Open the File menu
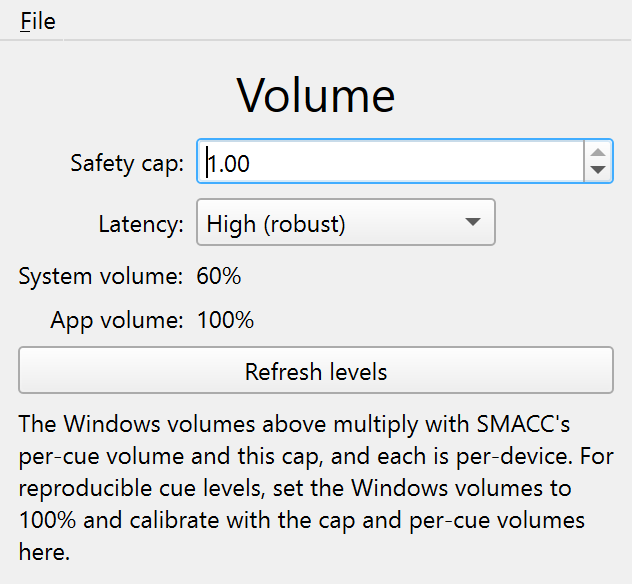The width and height of the screenshot is (632, 584). tap(38, 21)
